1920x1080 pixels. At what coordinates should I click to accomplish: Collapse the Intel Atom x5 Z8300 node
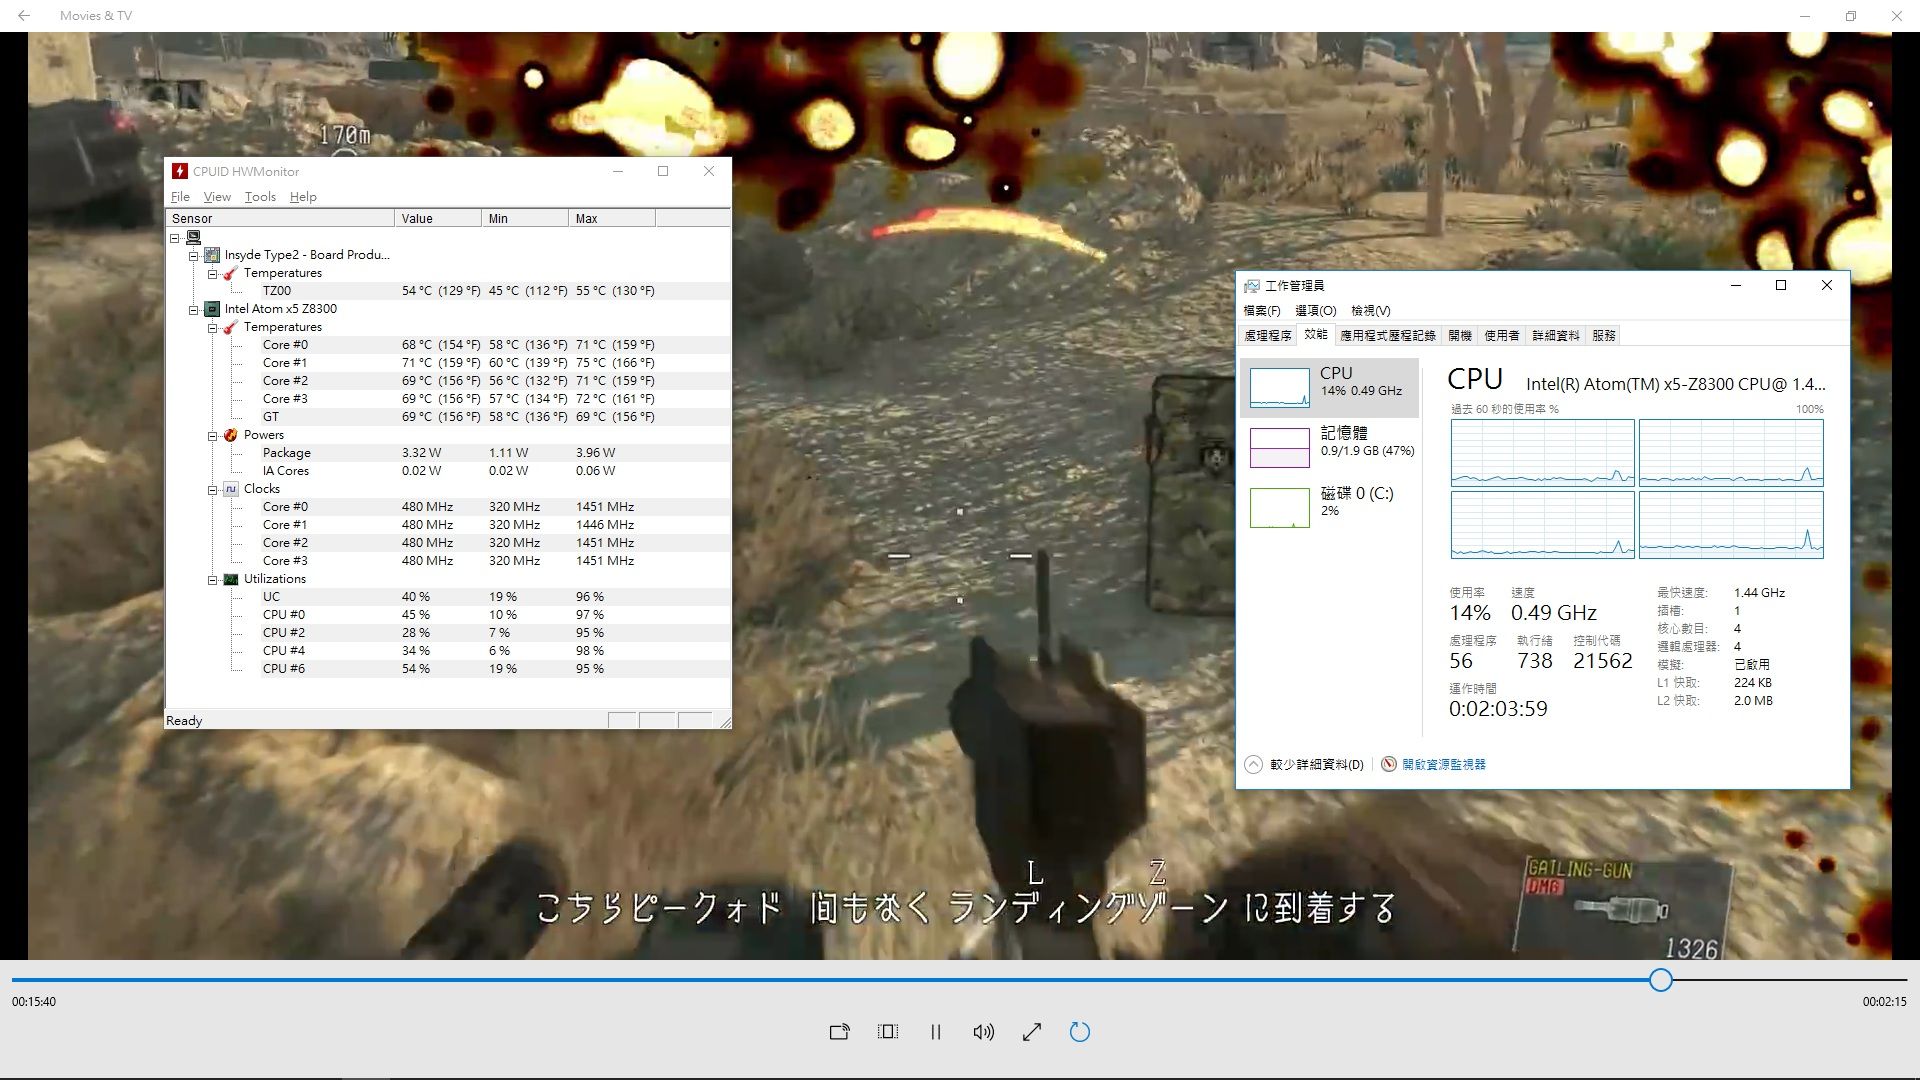194,310
